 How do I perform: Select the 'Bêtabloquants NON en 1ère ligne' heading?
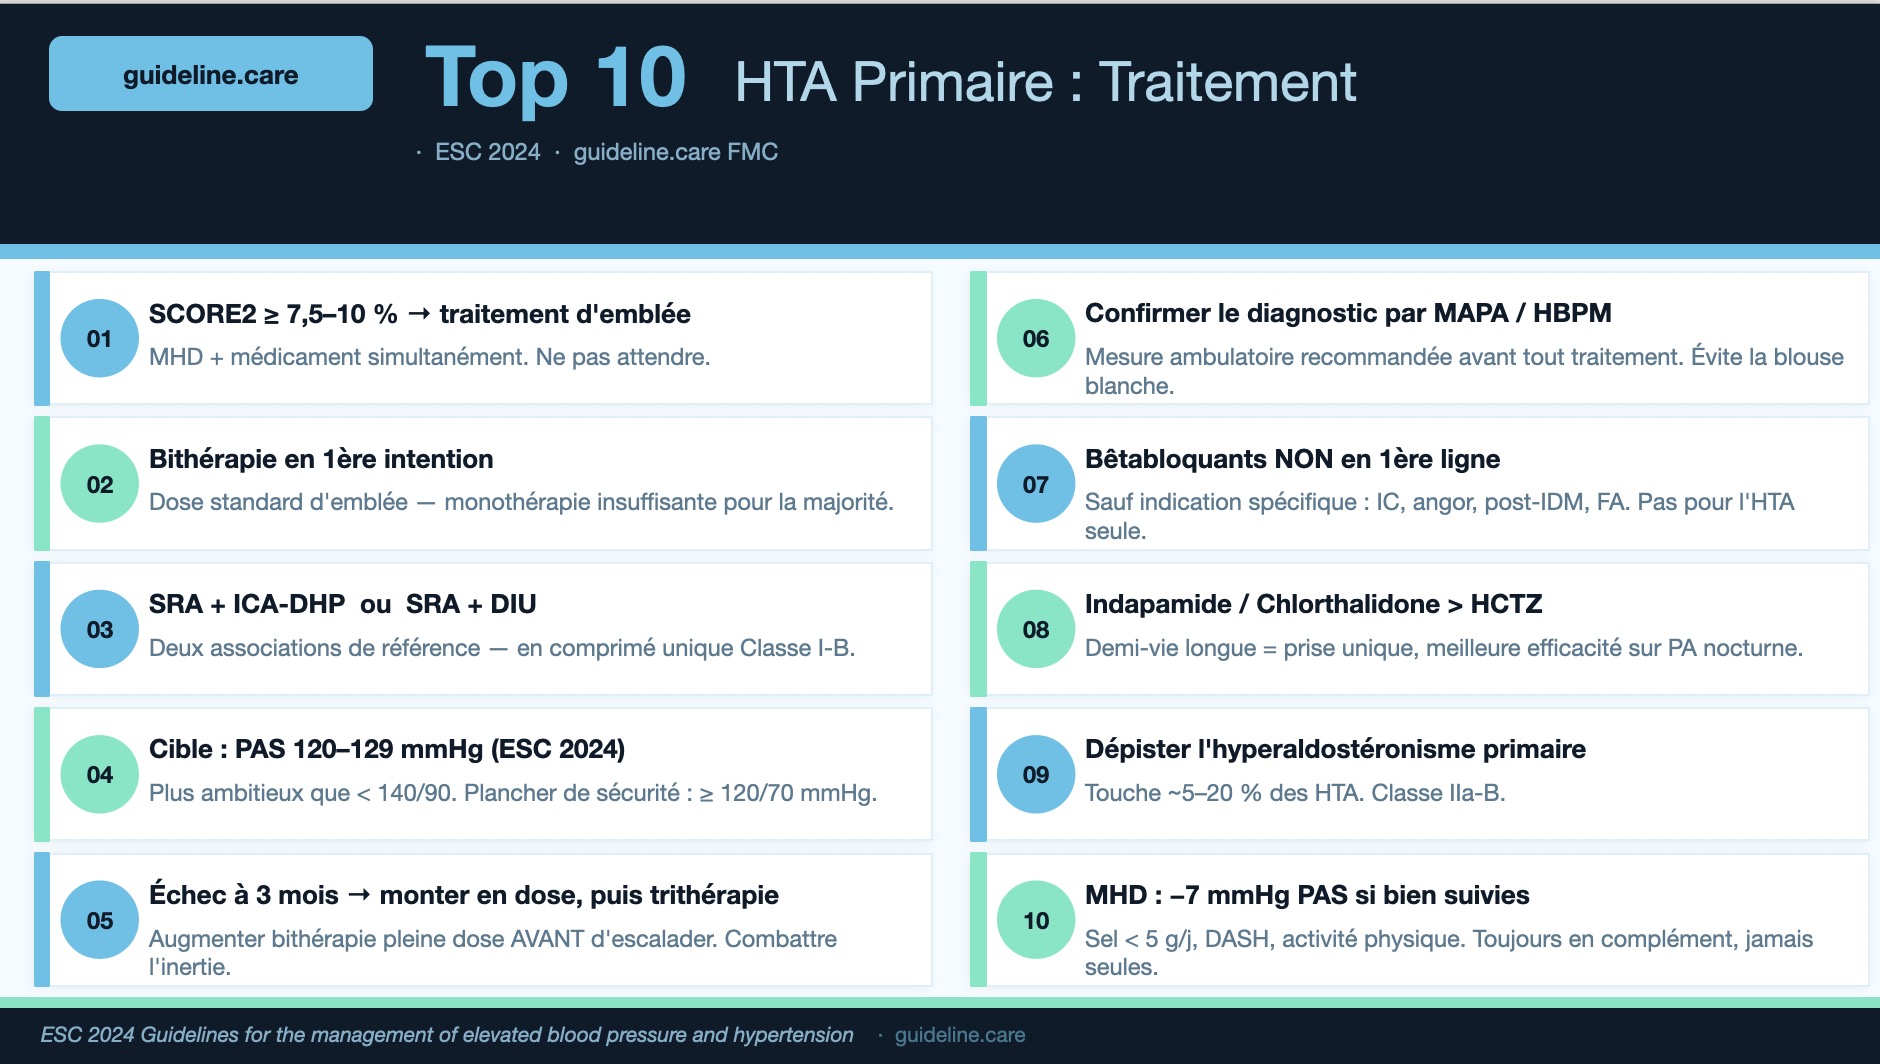pos(1292,459)
